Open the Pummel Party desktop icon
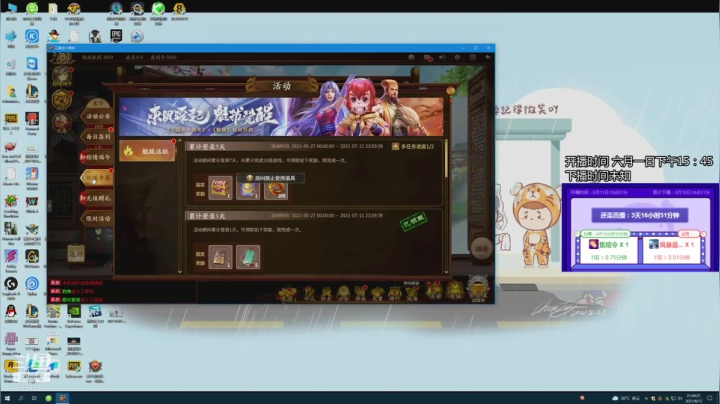Image resolution: width=720 pixels, height=404 pixels. tap(32, 123)
